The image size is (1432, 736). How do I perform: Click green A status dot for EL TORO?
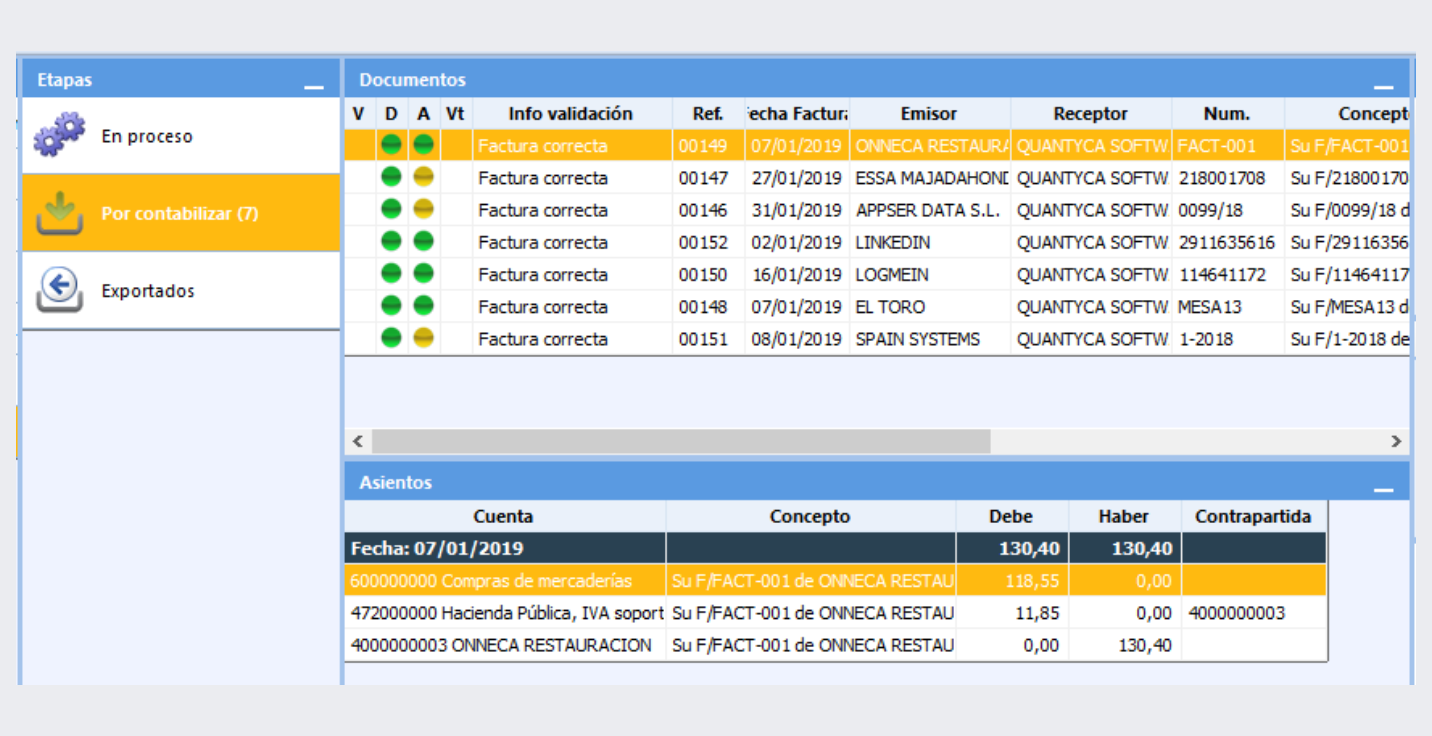coord(424,307)
